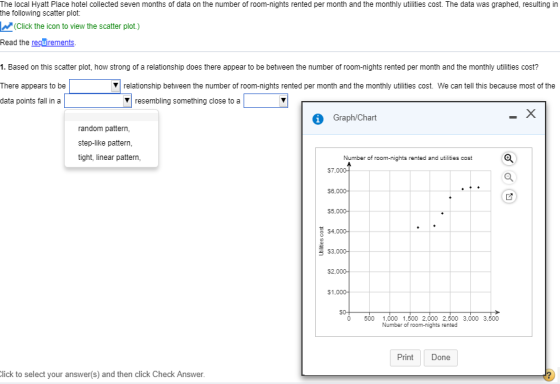This screenshot has width=560, height=384.
Task: Click 'Click the icon to view the scatter plot' text
Action: [x=77, y=26]
